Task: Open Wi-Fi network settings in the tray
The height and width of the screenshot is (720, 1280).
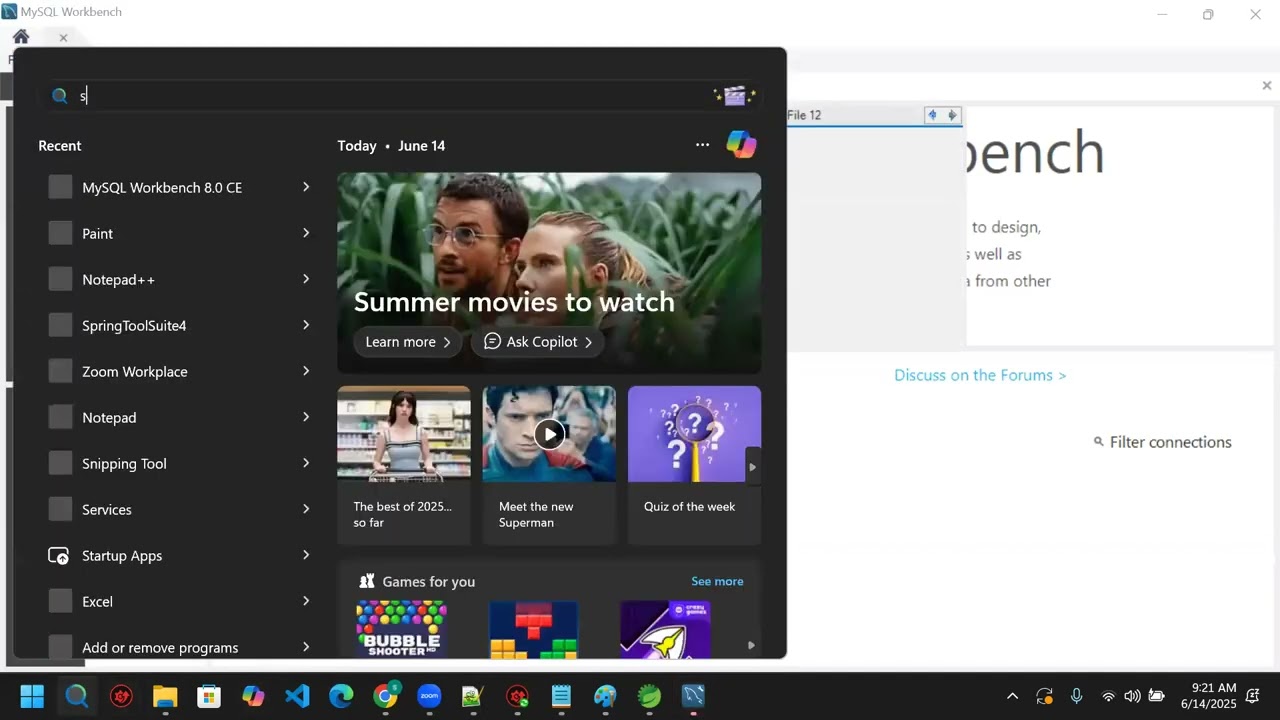Action: pos(1108,696)
